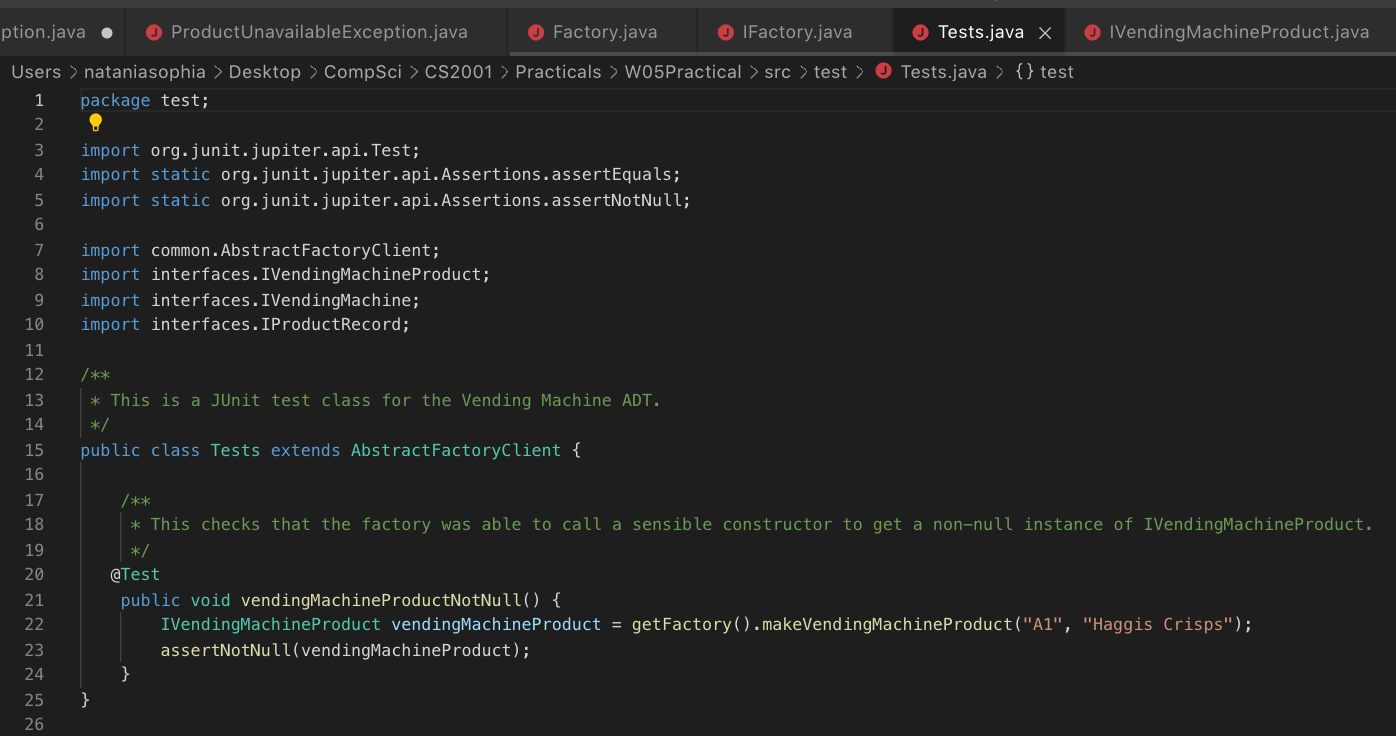Click 'assertEquals' in the static import
This screenshot has height=736, width=1396.
[611, 174]
